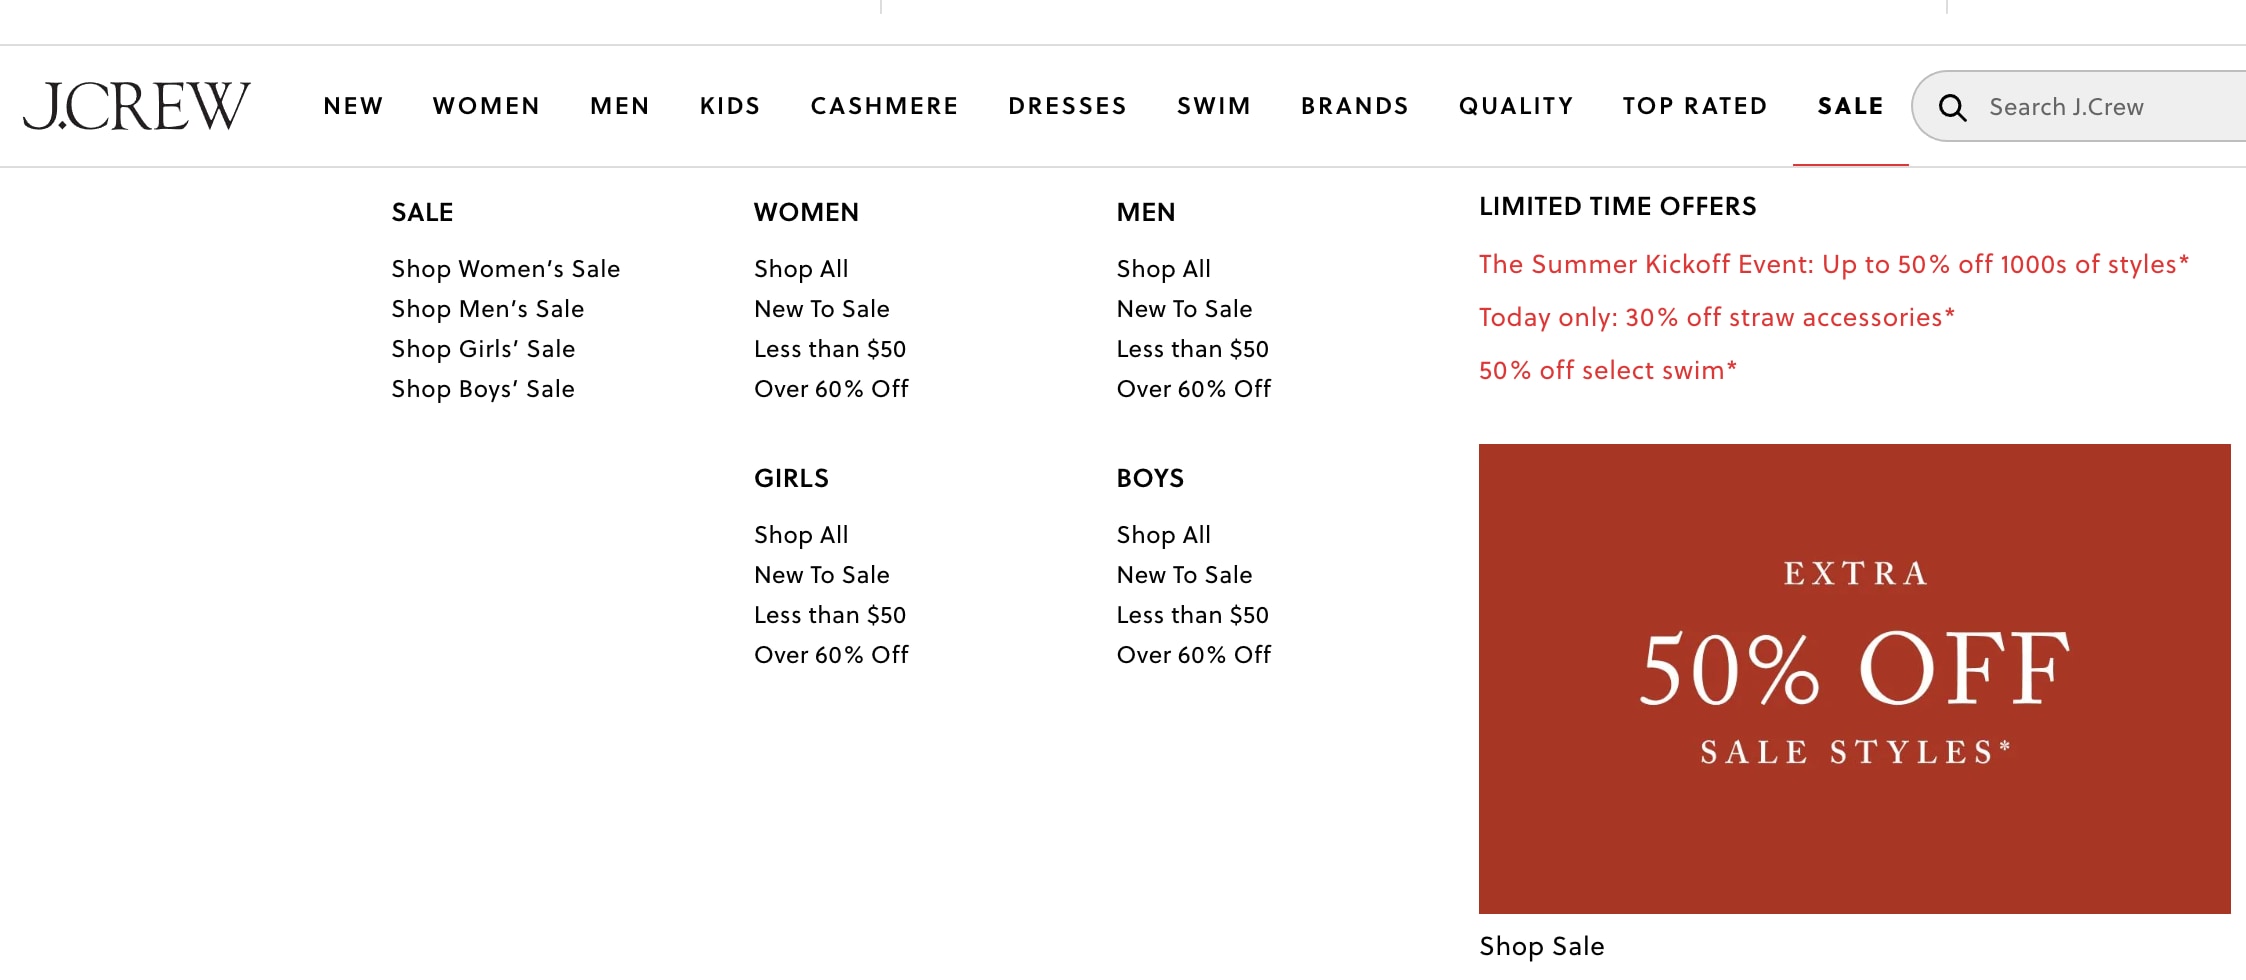Viewport: 2246px width, 980px height.
Task: Click 30% off straw accessories offer
Action: [x=1717, y=317]
